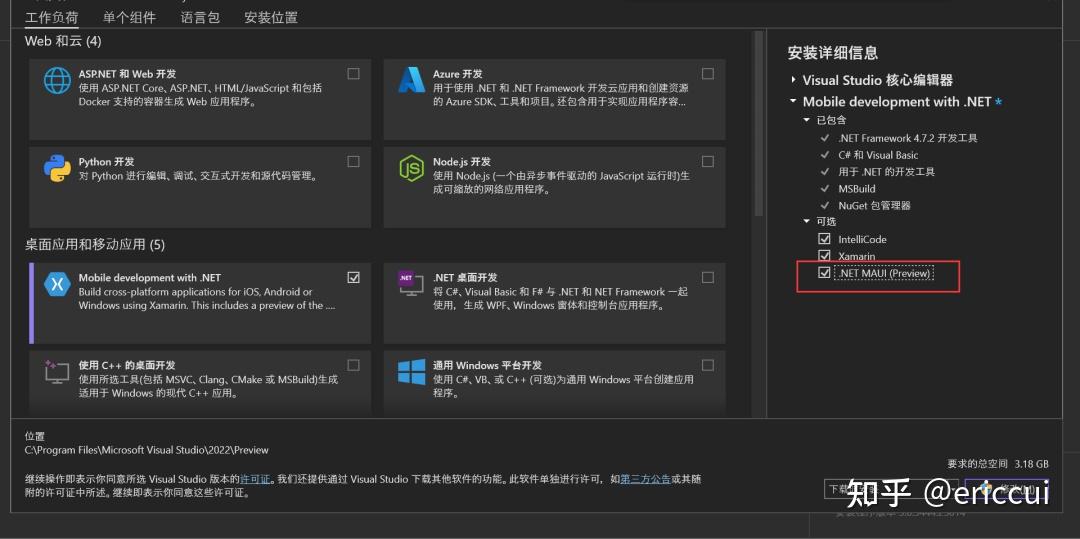This screenshot has height=539, width=1080.
Task: Uncheck the Mobile development with .NET workload
Action: (353, 277)
